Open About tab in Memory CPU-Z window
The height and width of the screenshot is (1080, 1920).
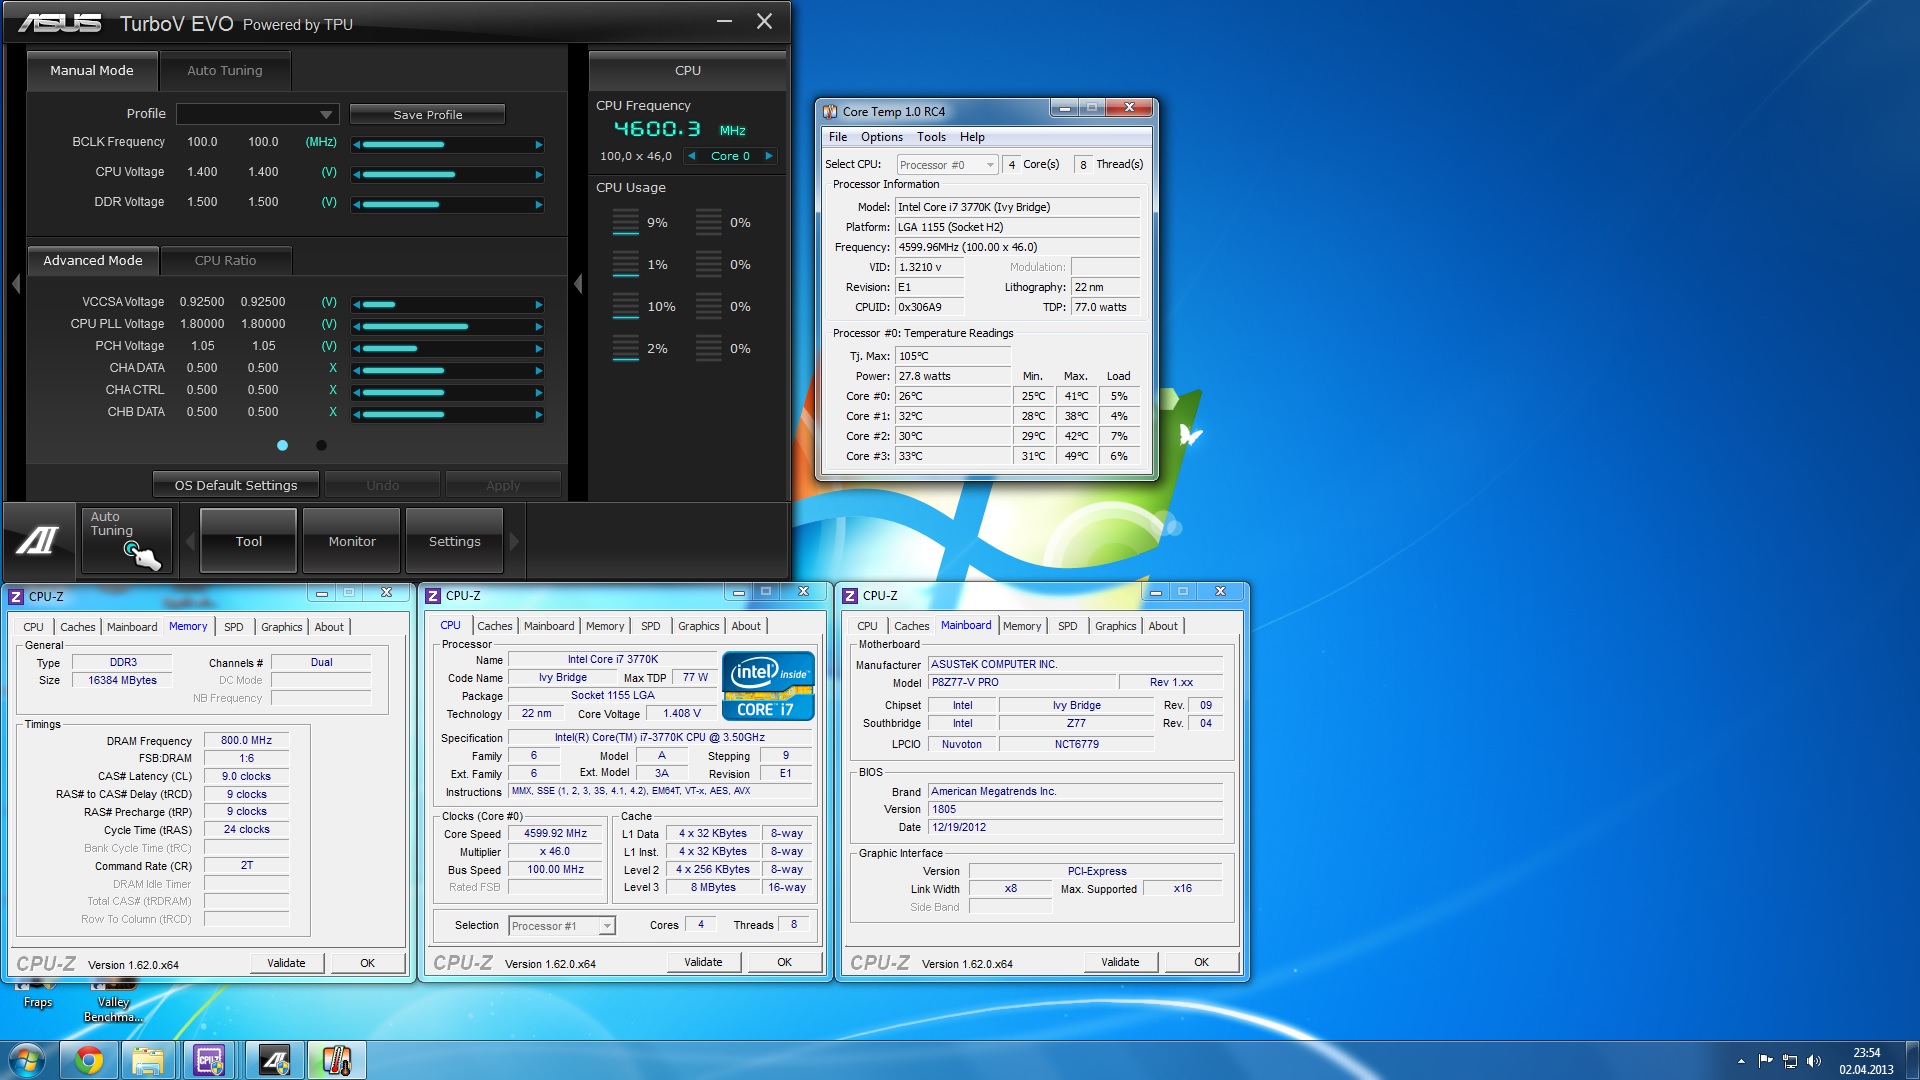(x=329, y=627)
